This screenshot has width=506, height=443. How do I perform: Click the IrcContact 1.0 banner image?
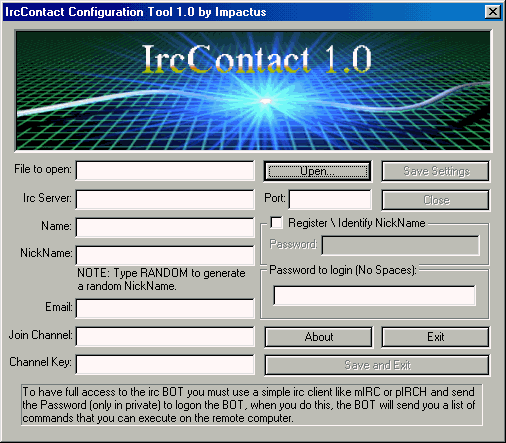click(x=253, y=91)
